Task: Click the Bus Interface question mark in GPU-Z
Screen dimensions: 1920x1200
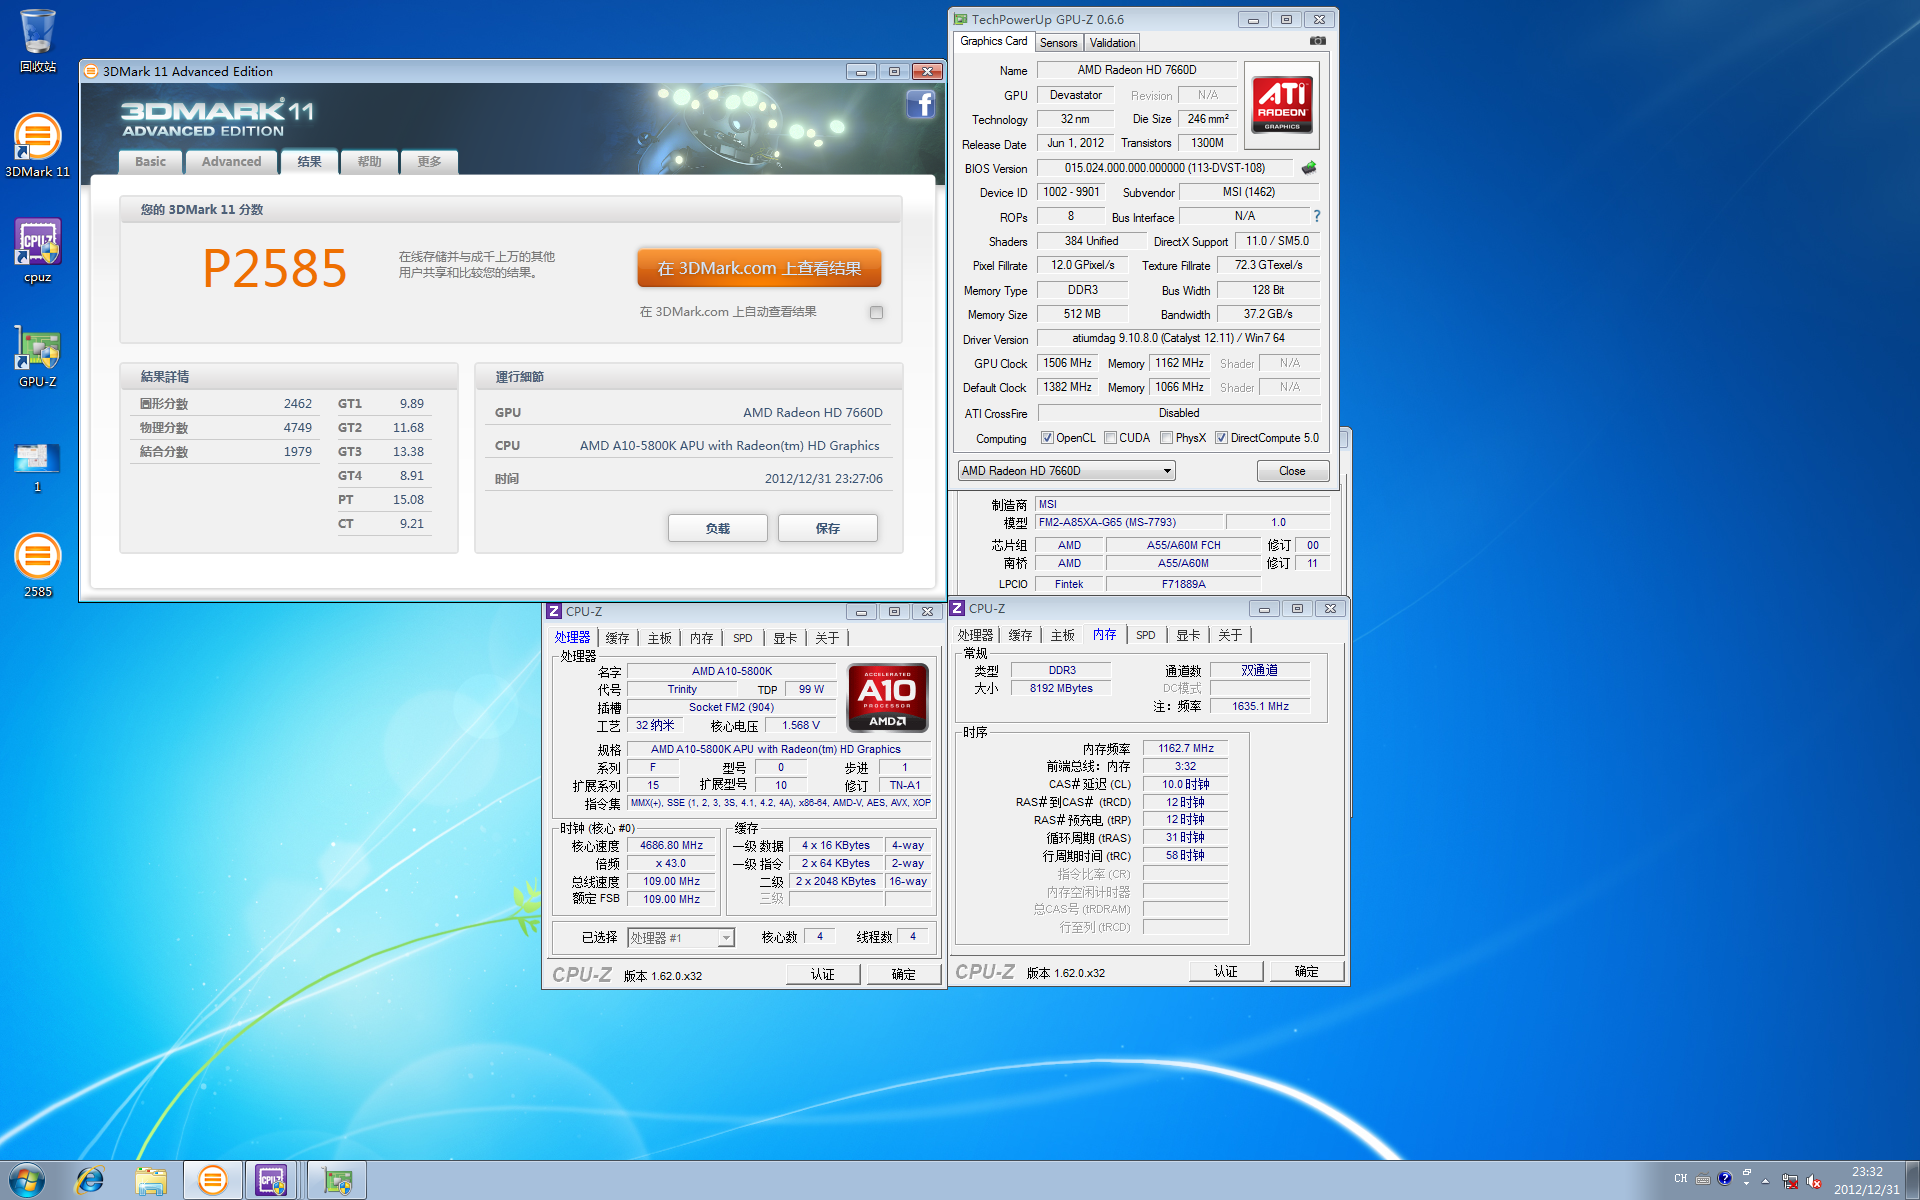Action: point(1316,216)
